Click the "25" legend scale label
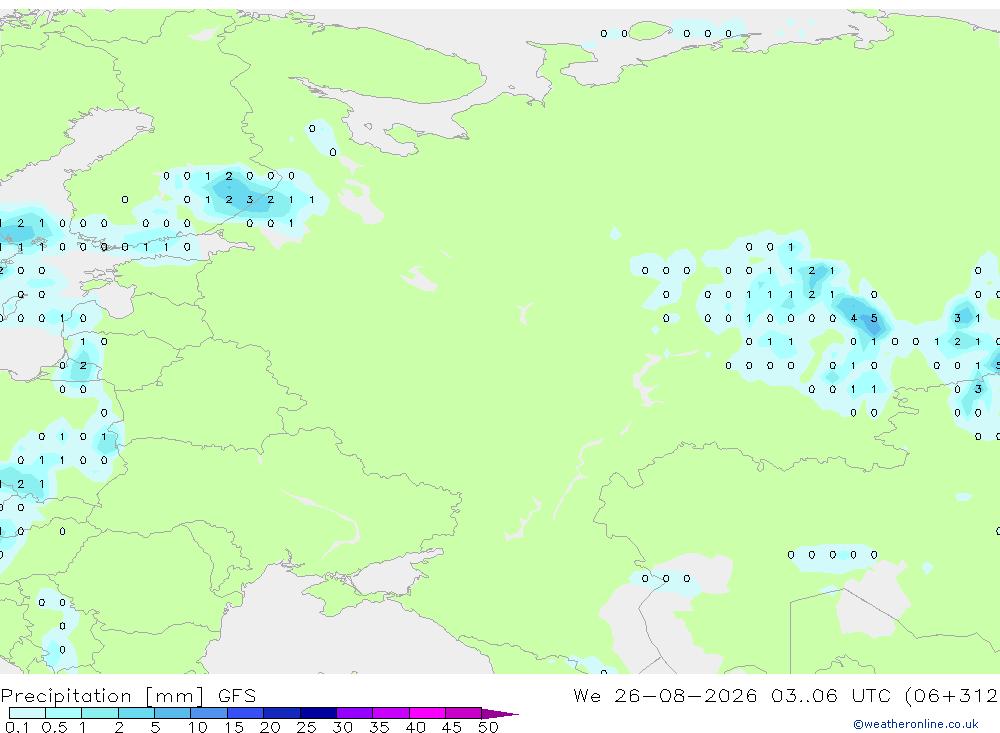 click(306, 727)
